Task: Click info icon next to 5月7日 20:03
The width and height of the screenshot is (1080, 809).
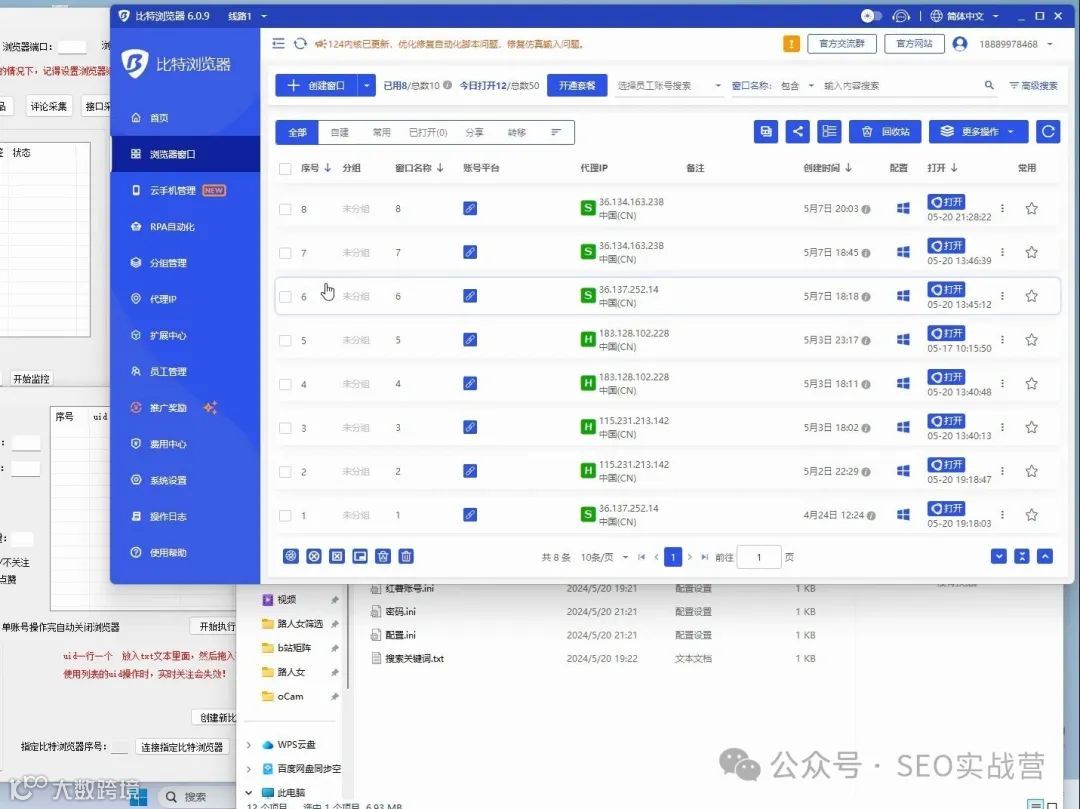Action: pos(866,209)
